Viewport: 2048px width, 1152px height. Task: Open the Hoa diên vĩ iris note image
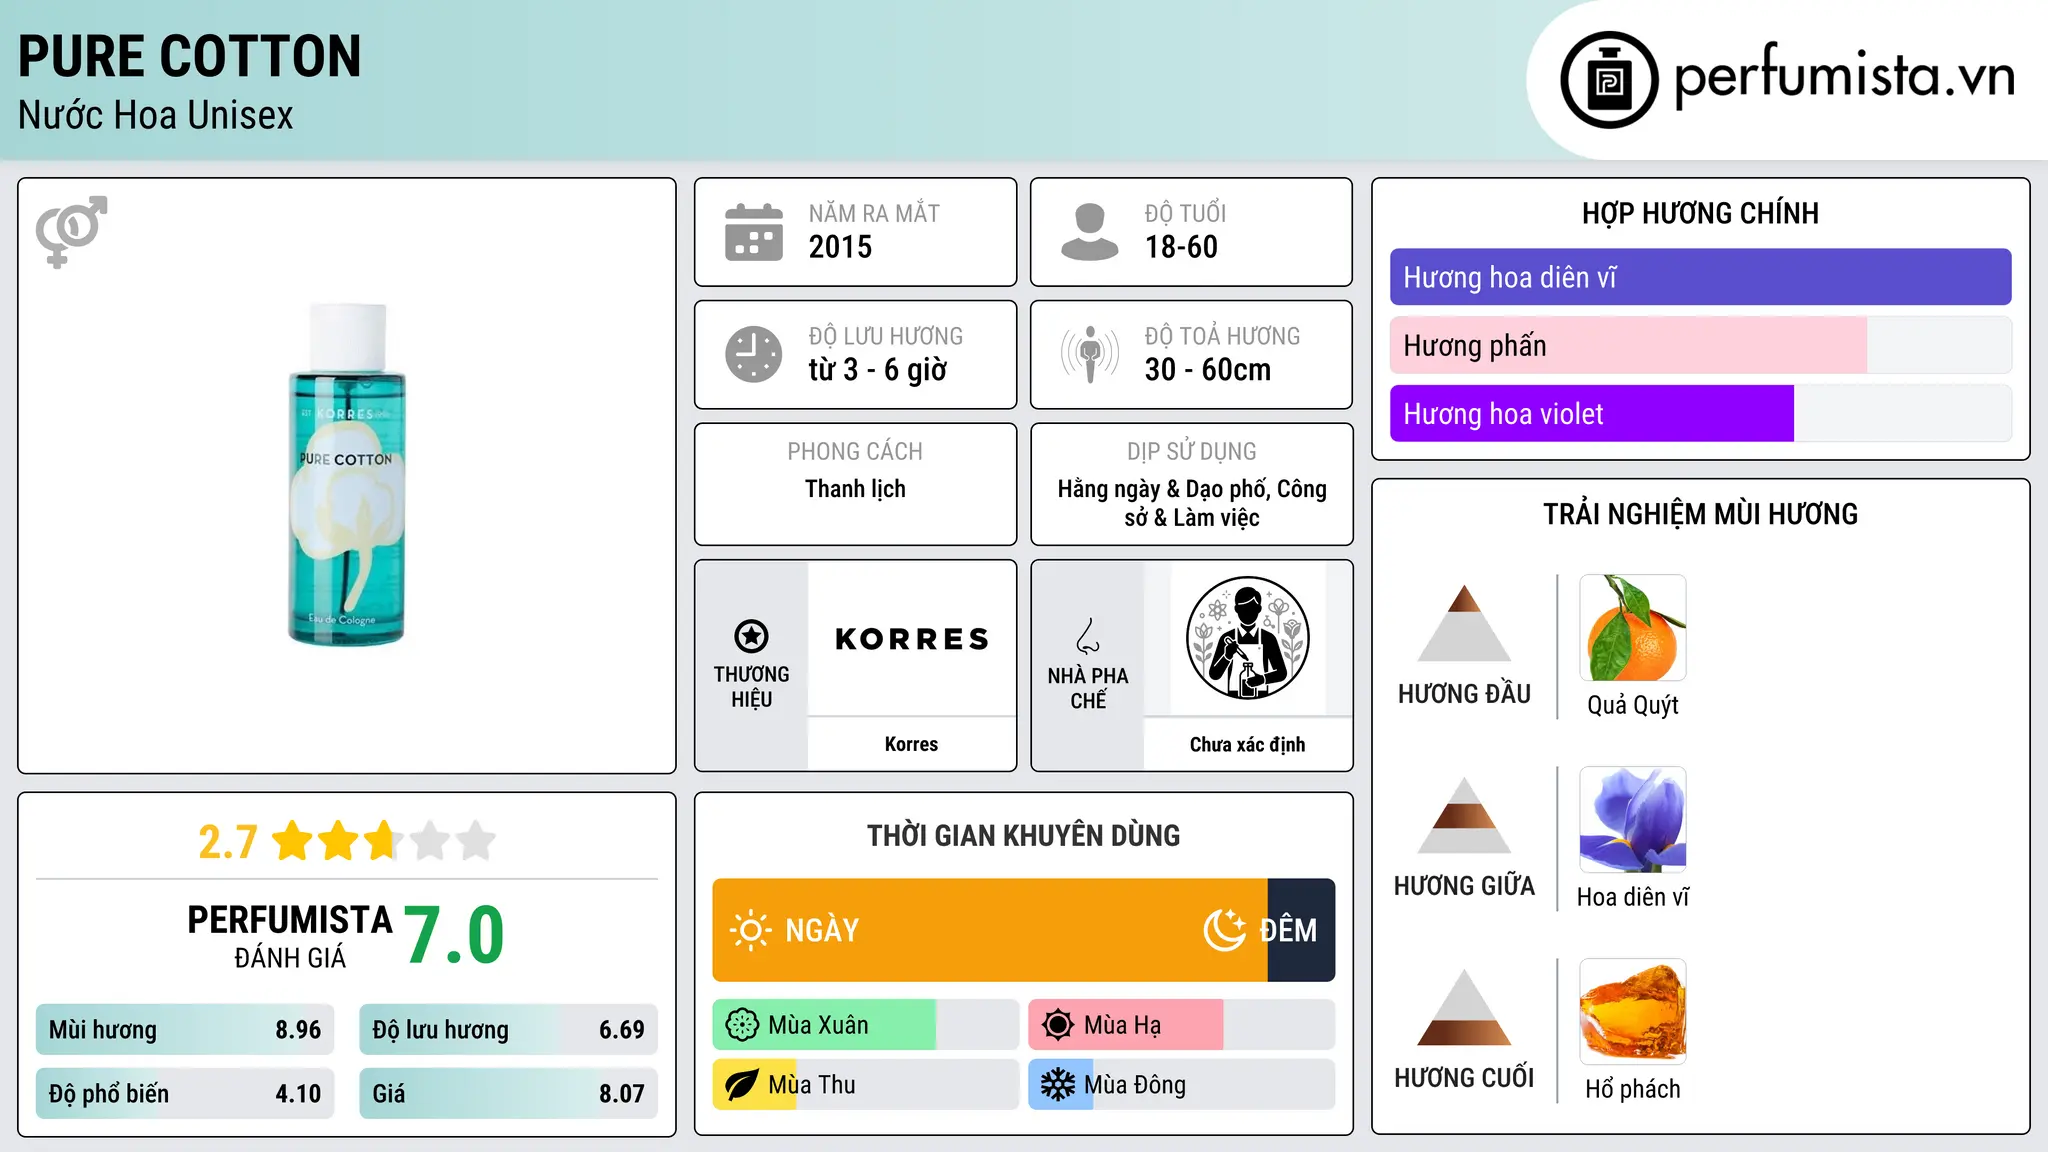(x=1633, y=820)
